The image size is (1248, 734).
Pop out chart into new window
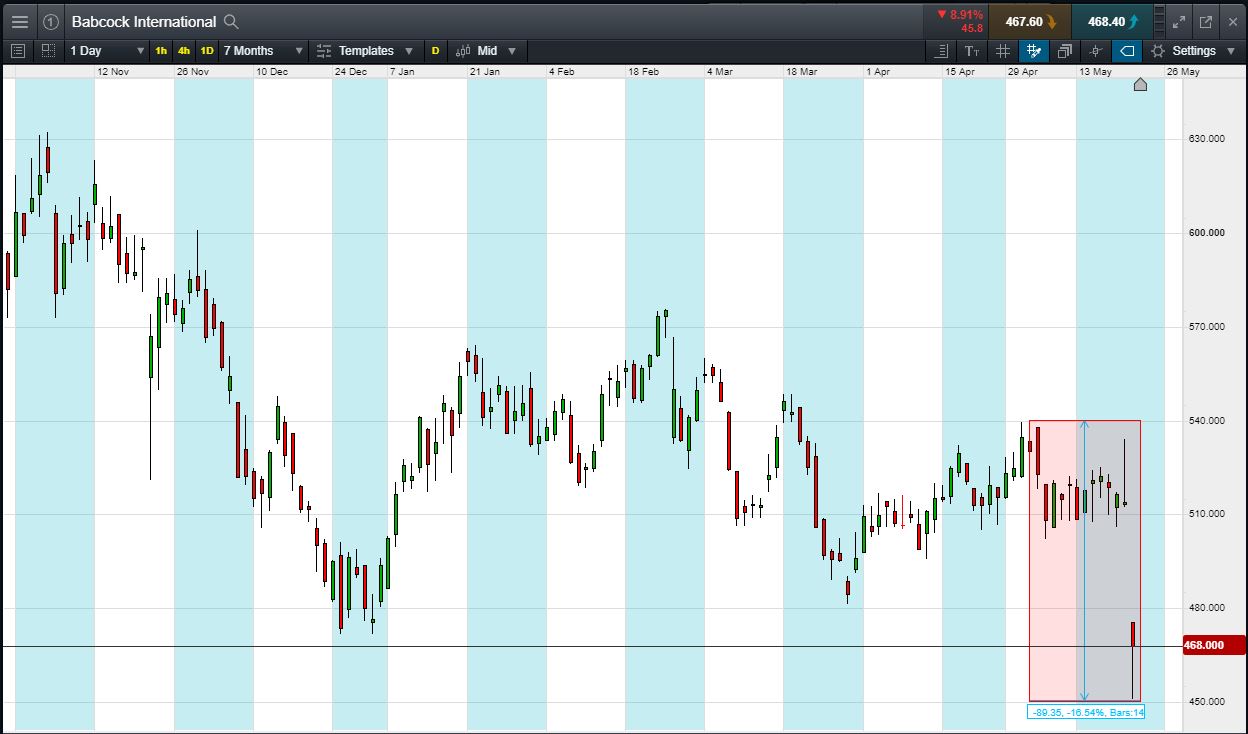[1205, 21]
